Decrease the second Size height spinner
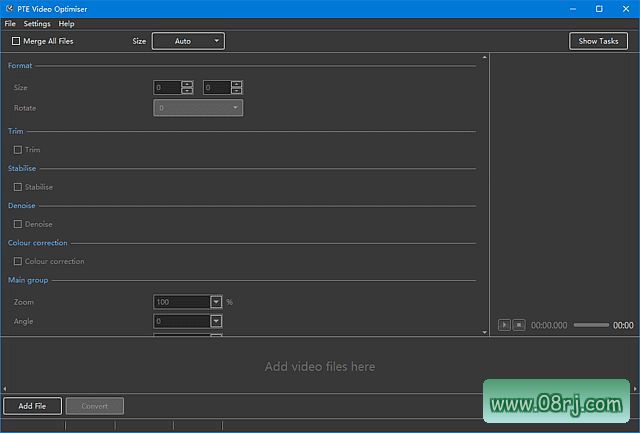This screenshot has height=433, width=640. point(237,91)
